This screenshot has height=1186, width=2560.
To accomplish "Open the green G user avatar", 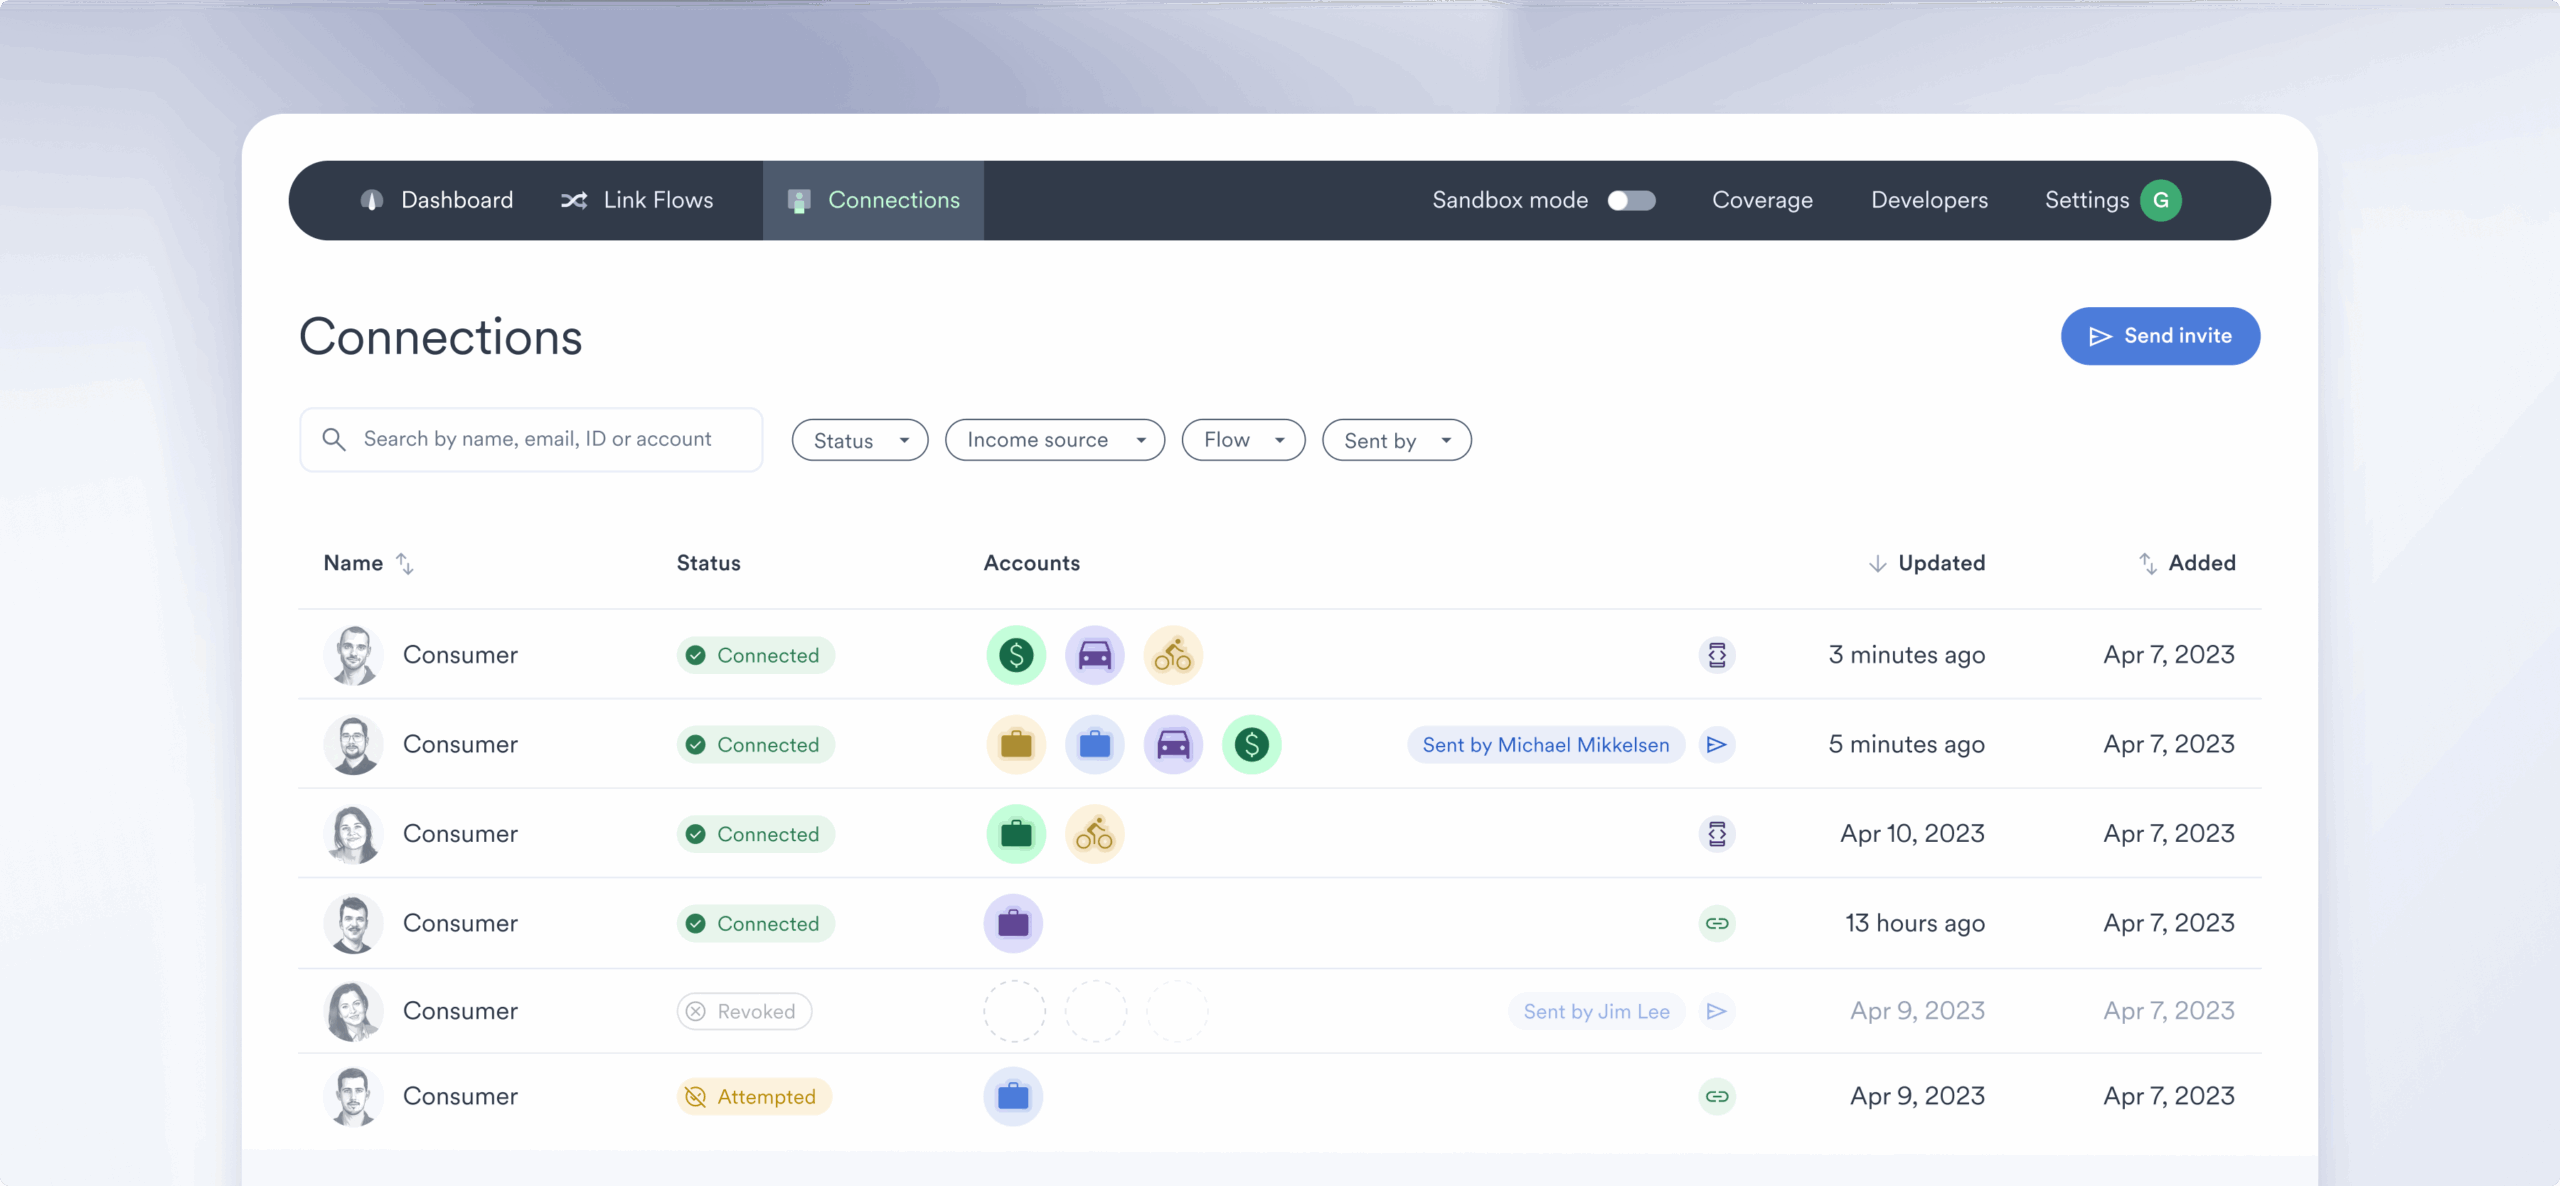I will point(2161,200).
